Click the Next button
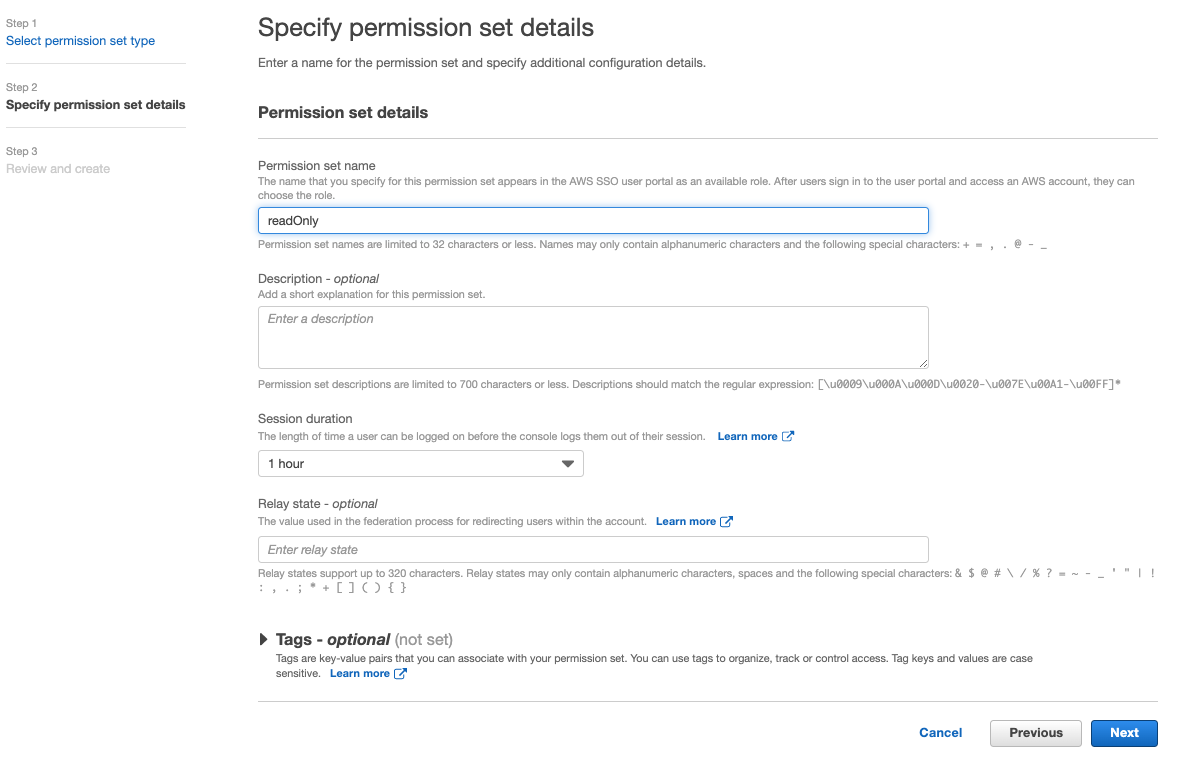The height and width of the screenshot is (767, 1183). click(x=1123, y=732)
